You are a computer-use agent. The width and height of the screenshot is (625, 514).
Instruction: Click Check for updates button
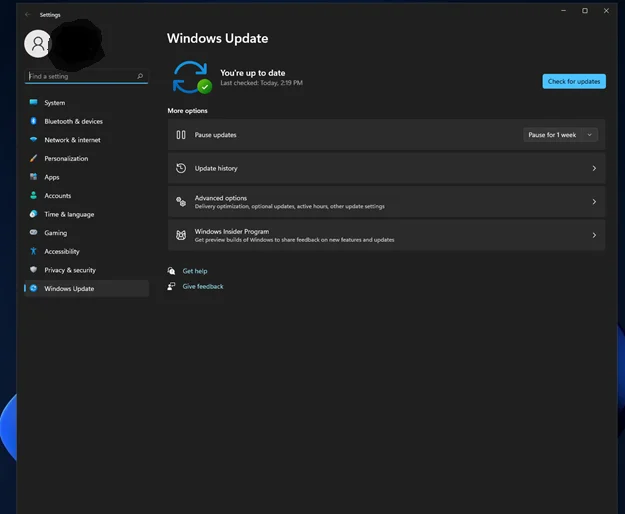[574, 81]
